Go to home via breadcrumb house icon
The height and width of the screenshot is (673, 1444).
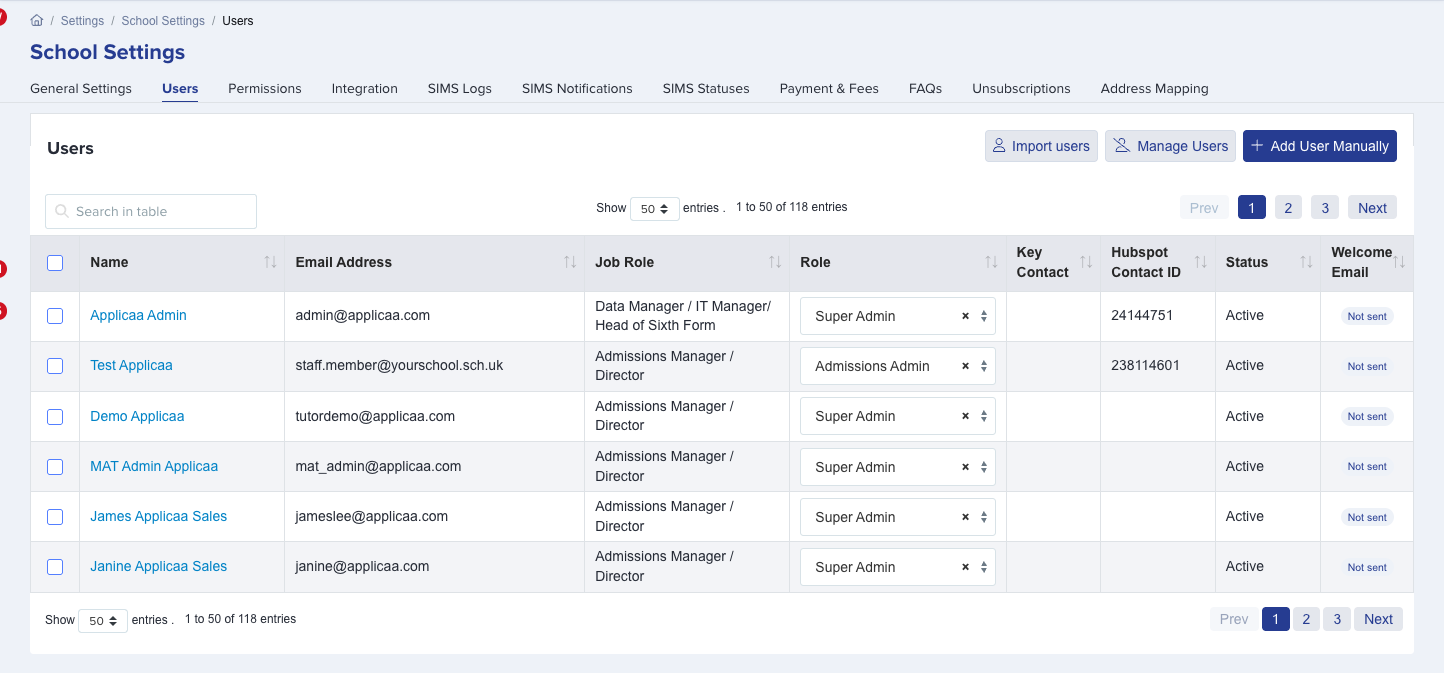pyautogui.click(x=37, y=20)
